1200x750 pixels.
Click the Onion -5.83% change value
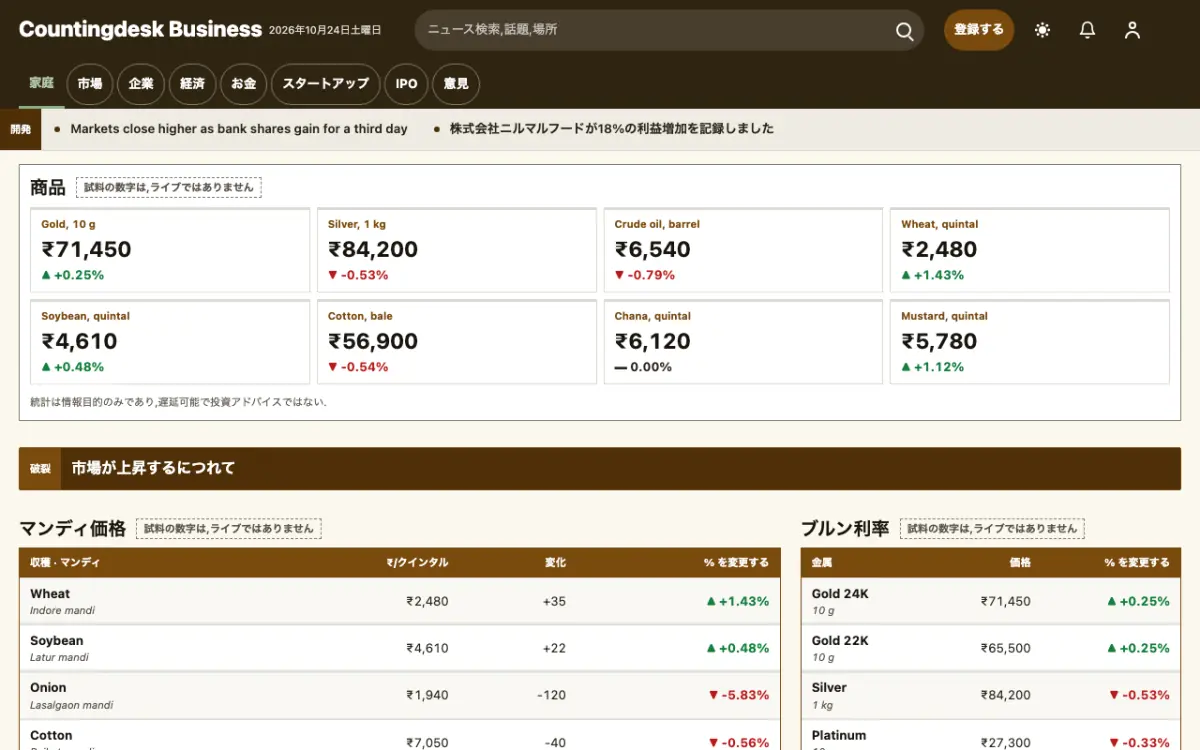coord(739,695)
